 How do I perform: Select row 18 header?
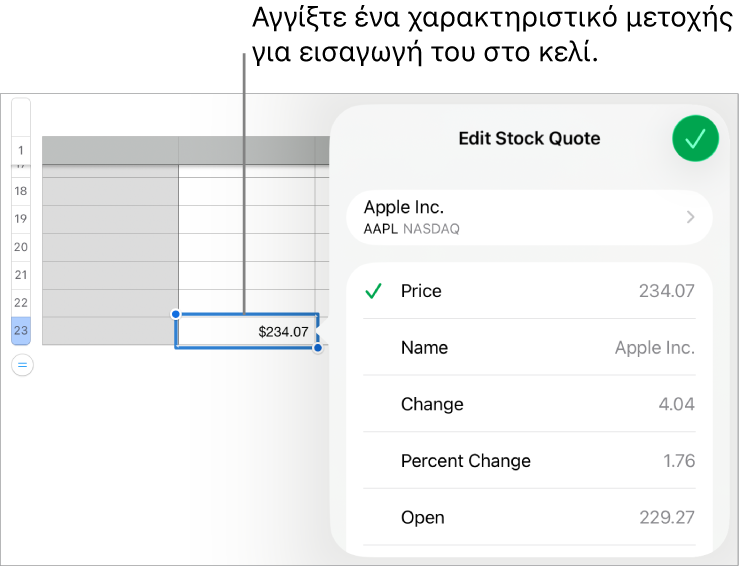pos(21,191)
